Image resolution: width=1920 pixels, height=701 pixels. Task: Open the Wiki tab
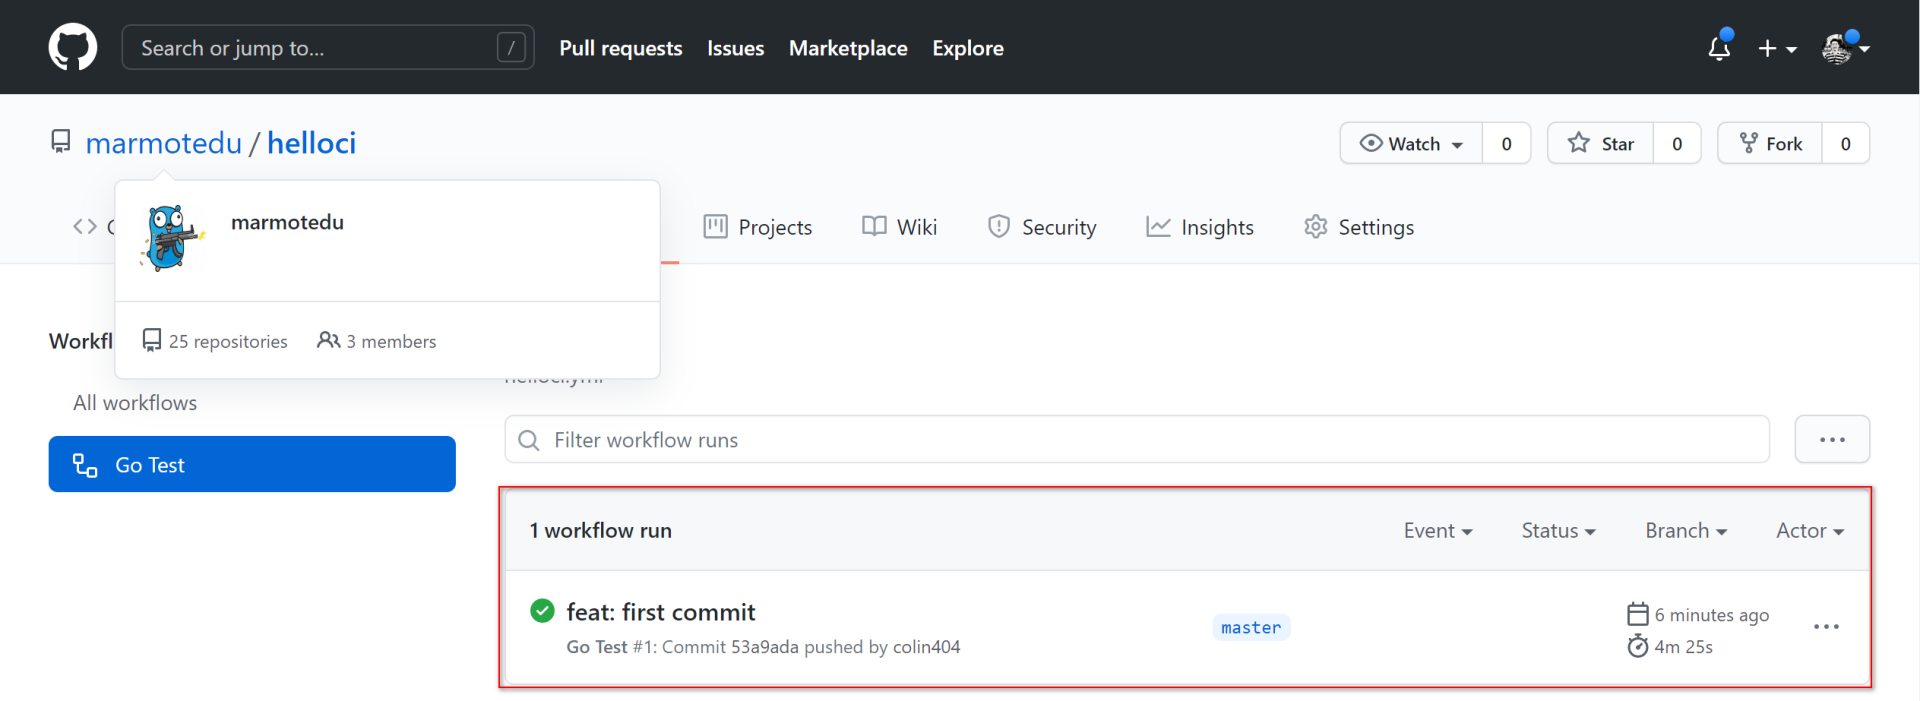pyautogui.click(x=900, y=227)
